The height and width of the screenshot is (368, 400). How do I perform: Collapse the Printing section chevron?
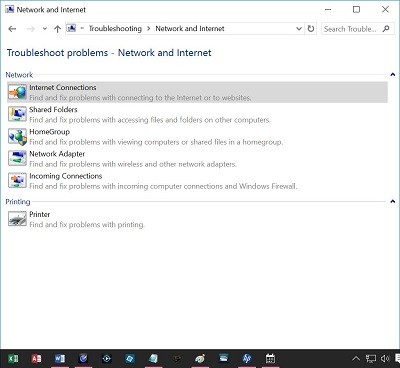[392, 201]
